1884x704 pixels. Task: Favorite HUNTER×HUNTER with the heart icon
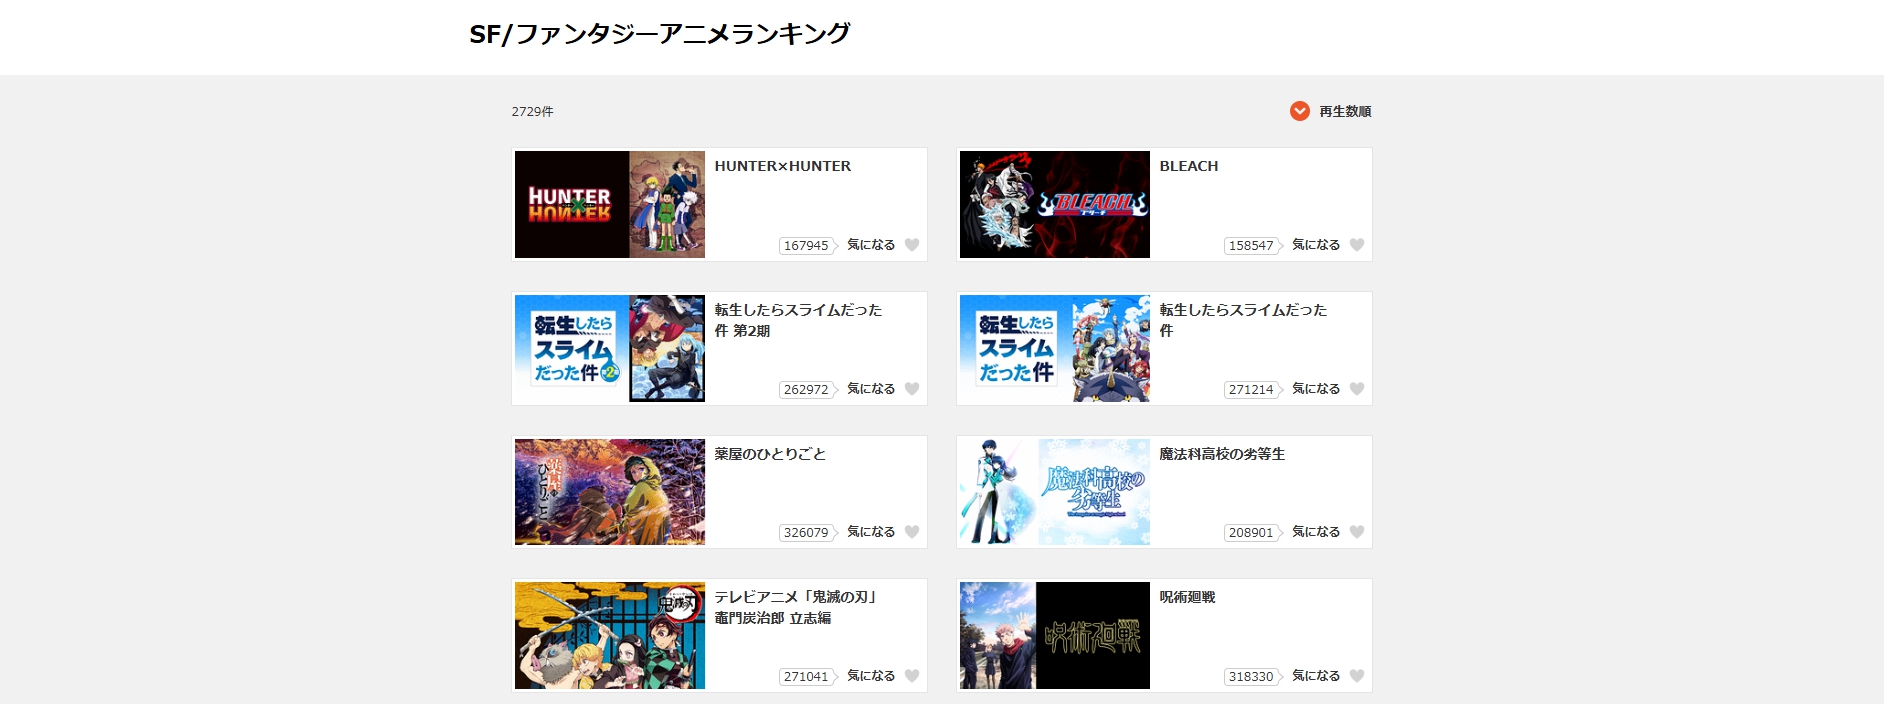(x=912, y=245)
